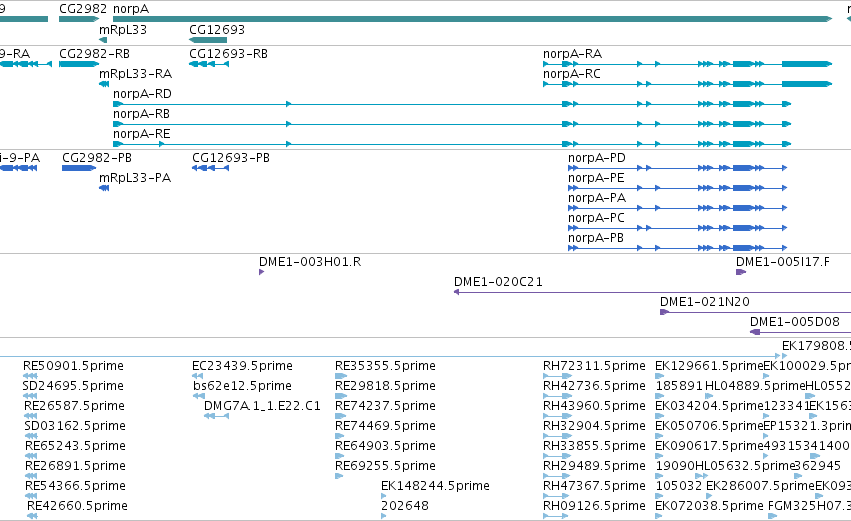The height and width of the screenshot is (521, 851).
Task: Open the norpA-RA transcript label
Action: [572, 54]
